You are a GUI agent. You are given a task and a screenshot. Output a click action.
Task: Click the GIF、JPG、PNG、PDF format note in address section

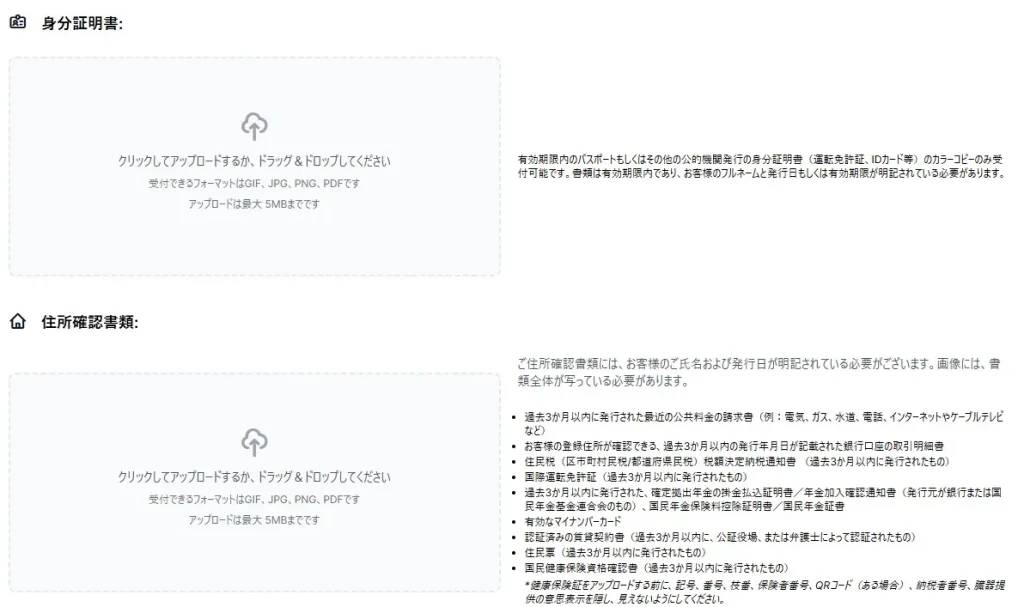[253, 500]
